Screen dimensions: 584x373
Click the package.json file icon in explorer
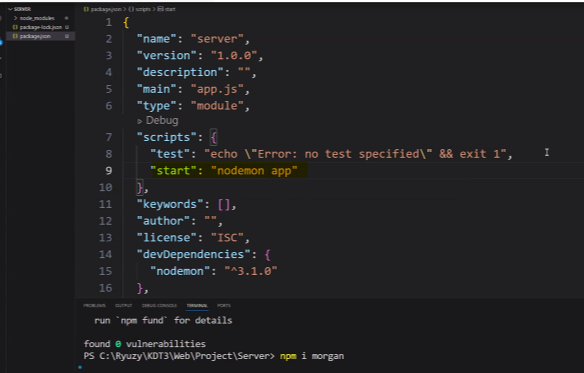coord(15,36)
